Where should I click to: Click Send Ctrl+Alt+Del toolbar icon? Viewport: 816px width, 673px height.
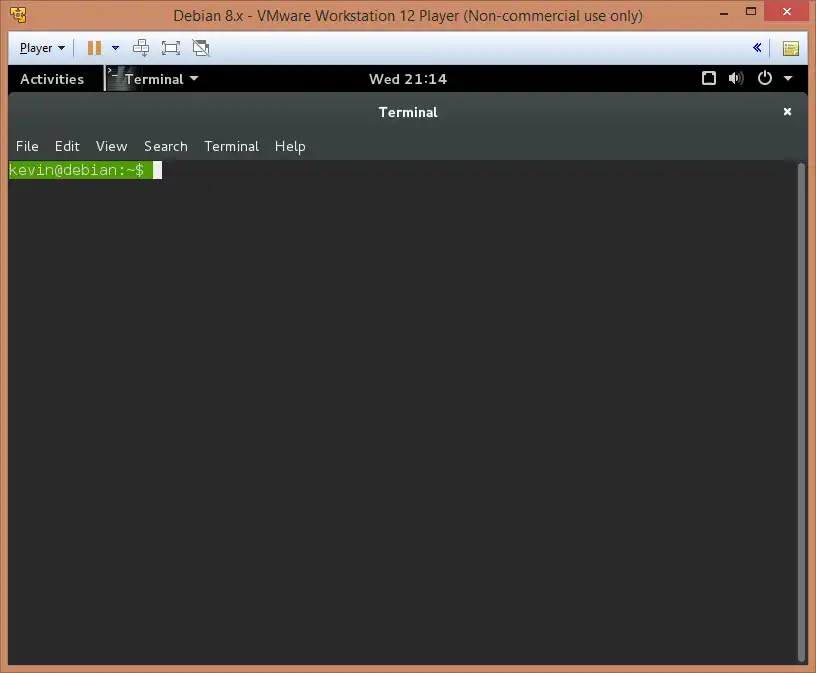click(x=141, y=48)
